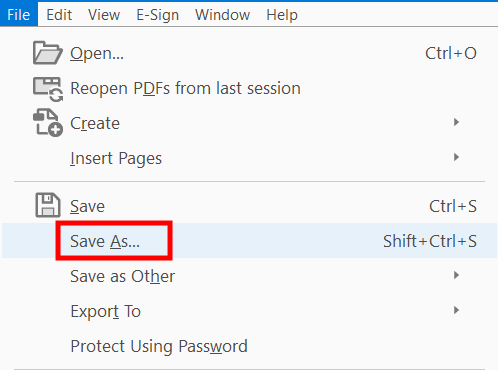This screenshot has height=370, width=498.
Task: Open the Window menu
Action: [223, 15]
